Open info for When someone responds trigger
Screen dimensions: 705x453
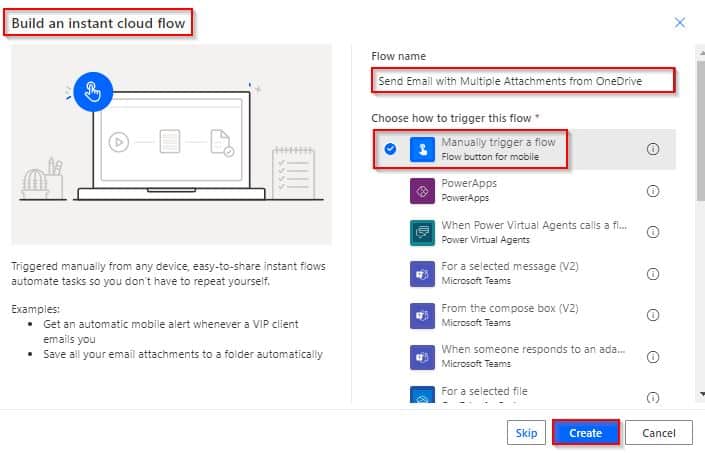(653, 357)
